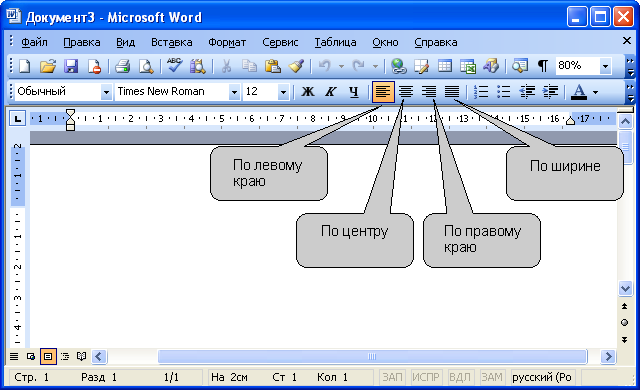Redo action arrow icon
640x390 pixels.
tap(358, 66)
